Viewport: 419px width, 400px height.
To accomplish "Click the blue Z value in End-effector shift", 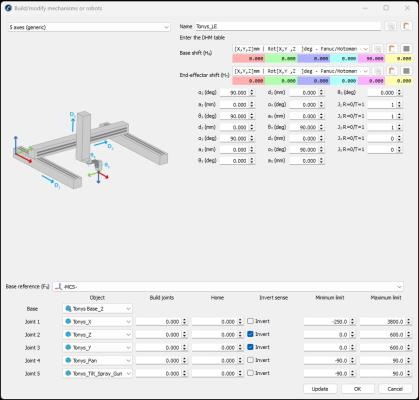I will click(314, 81).
